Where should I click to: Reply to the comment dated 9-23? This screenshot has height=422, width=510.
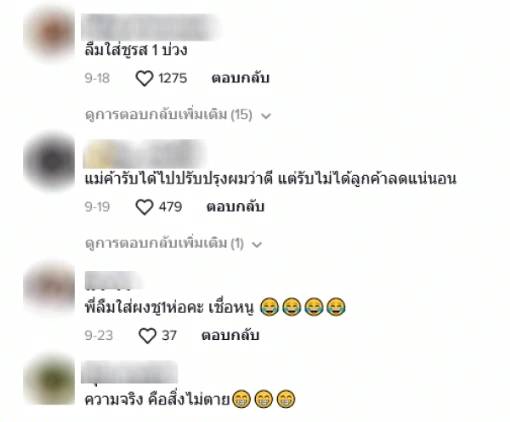pos(230,335)
